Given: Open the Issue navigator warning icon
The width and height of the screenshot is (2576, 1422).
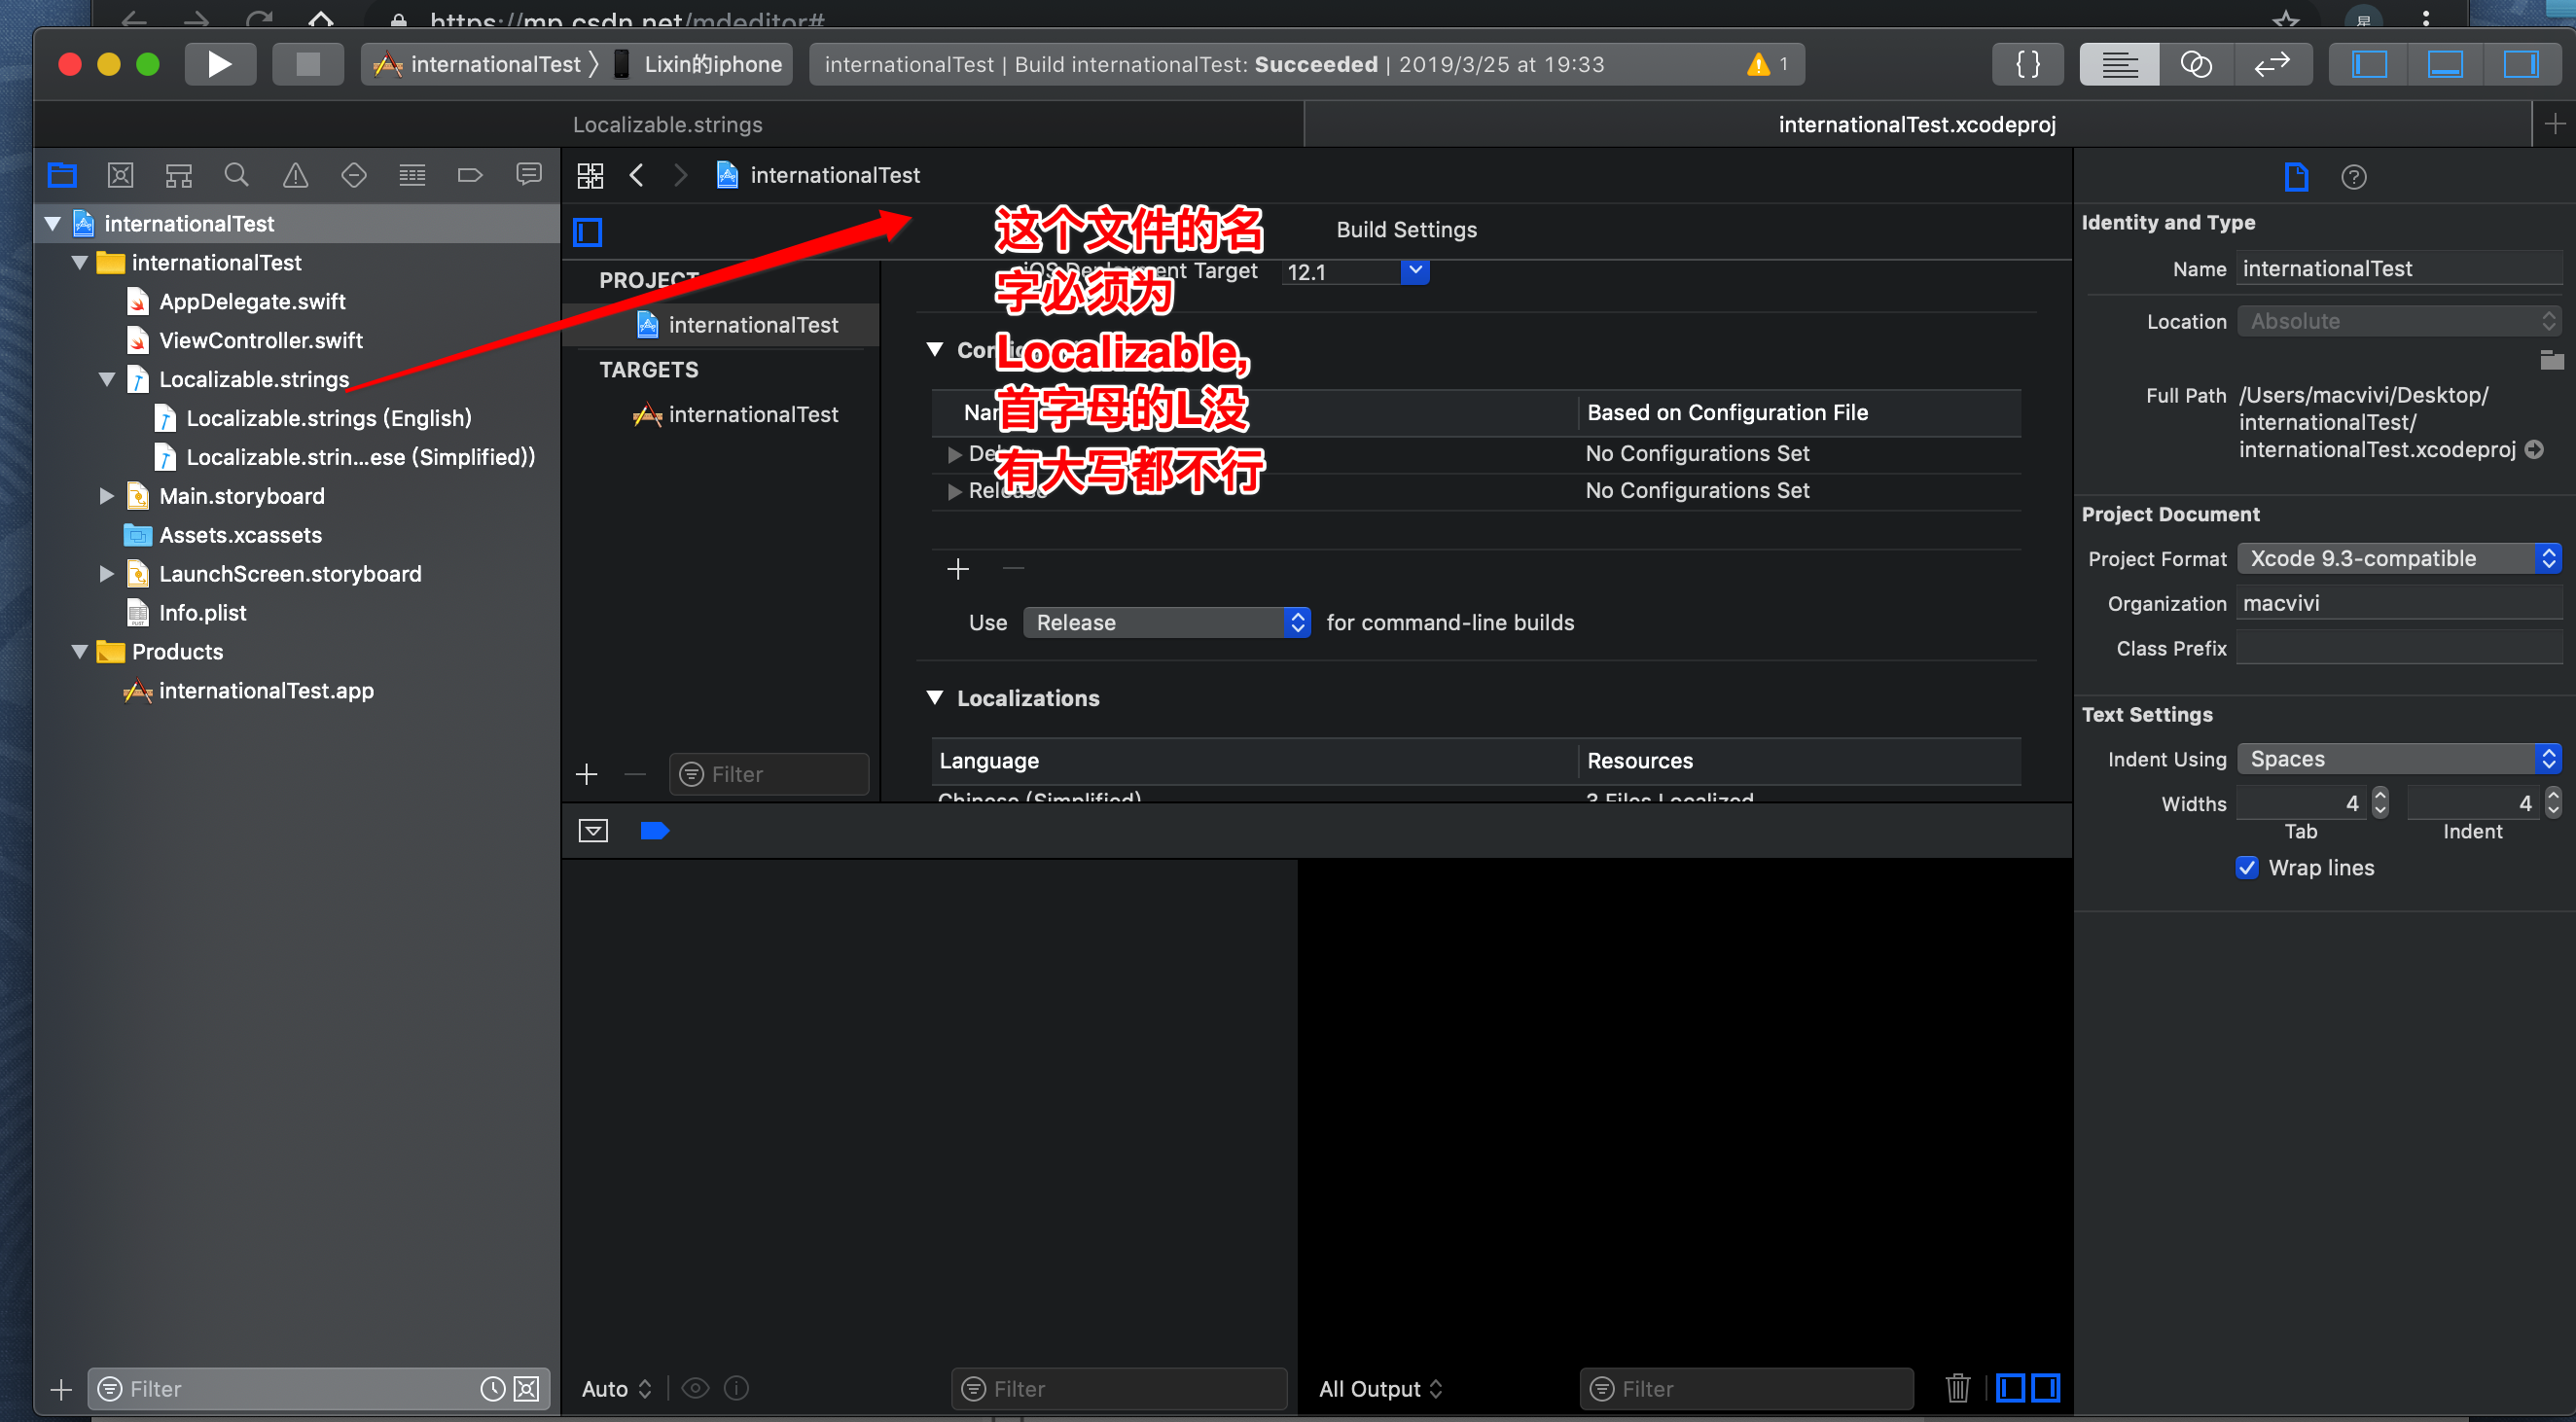Looking at the screenshot, I should (x=295, y=176).
